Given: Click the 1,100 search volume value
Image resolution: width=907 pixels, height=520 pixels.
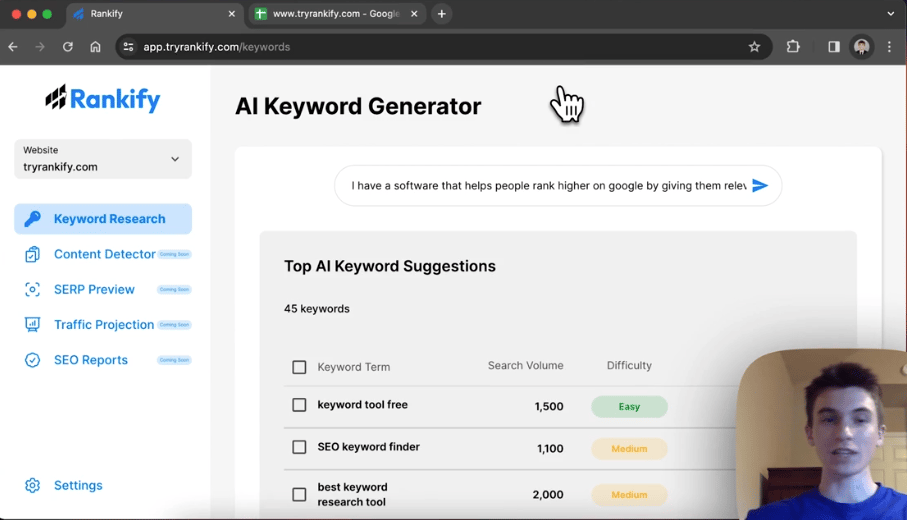Looking at the screenshot, I should [550, 448].
